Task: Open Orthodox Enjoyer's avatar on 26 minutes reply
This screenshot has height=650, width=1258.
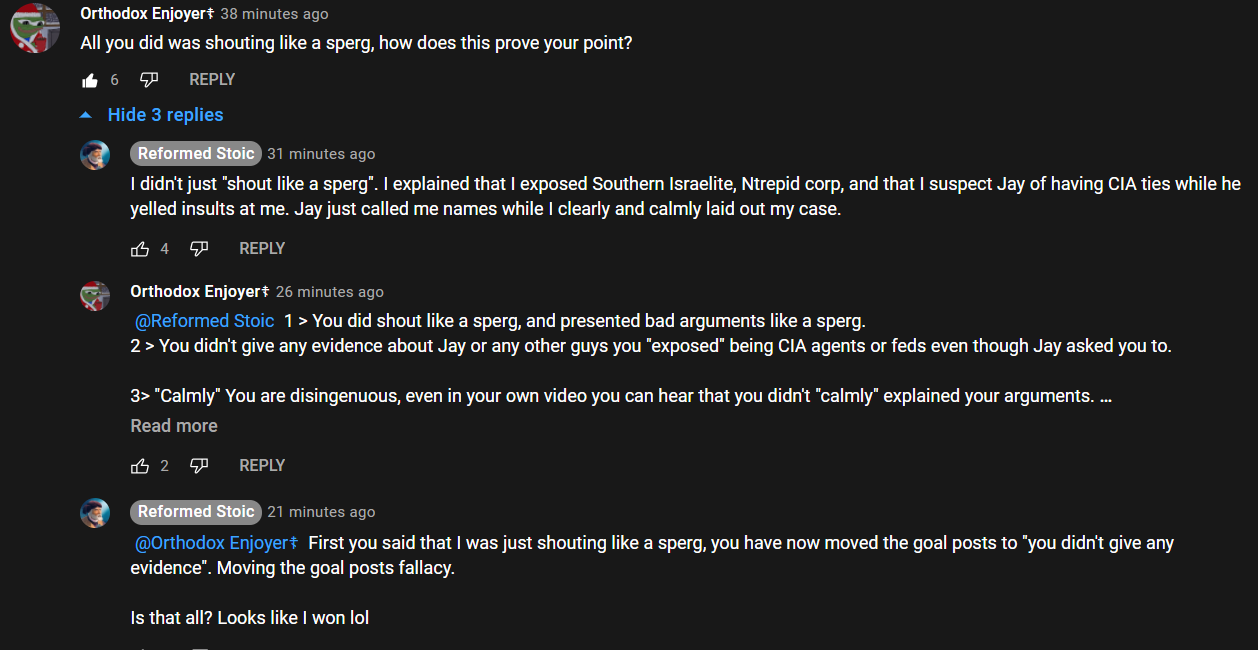Action: (95, 295)
